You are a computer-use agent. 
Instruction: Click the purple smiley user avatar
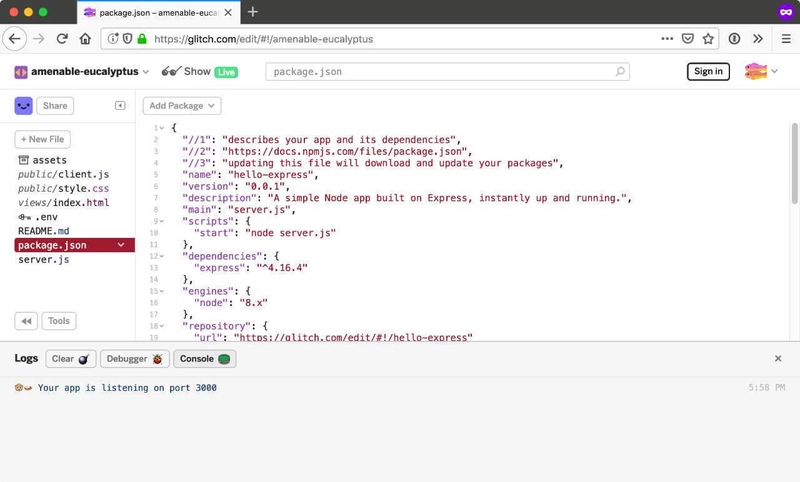(23, 106)
